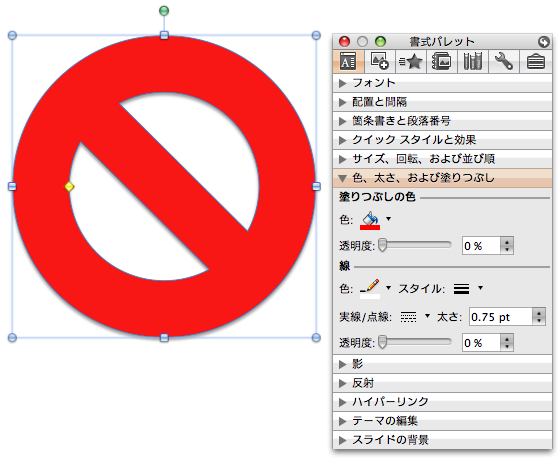
Task: Select the Formatting Palette tab icon
Action: (348, 61)
